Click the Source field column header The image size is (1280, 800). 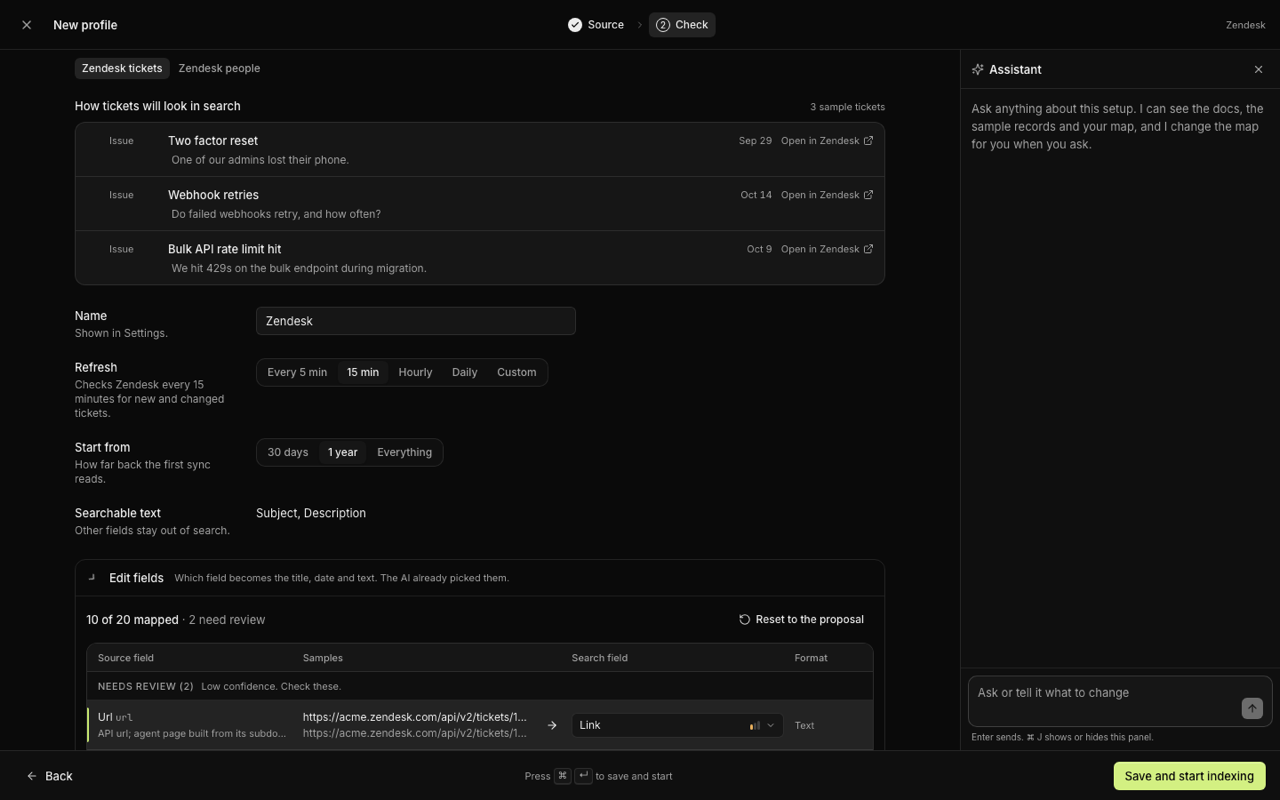126,658
